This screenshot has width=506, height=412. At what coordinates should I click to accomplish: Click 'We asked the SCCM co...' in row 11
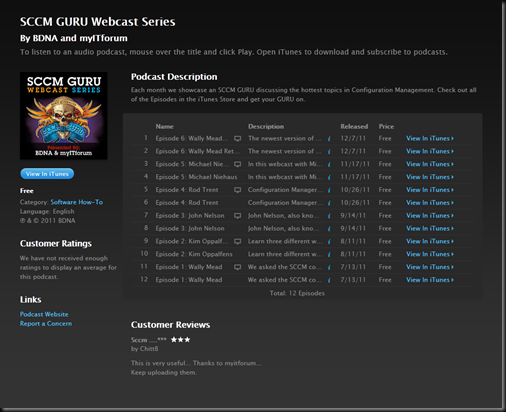coord(285,267)
